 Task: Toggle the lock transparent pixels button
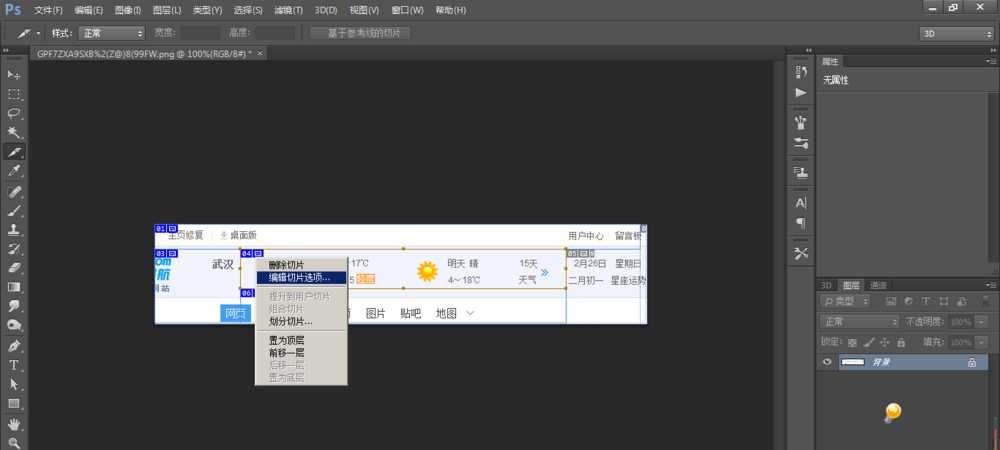tap(852, 342)
